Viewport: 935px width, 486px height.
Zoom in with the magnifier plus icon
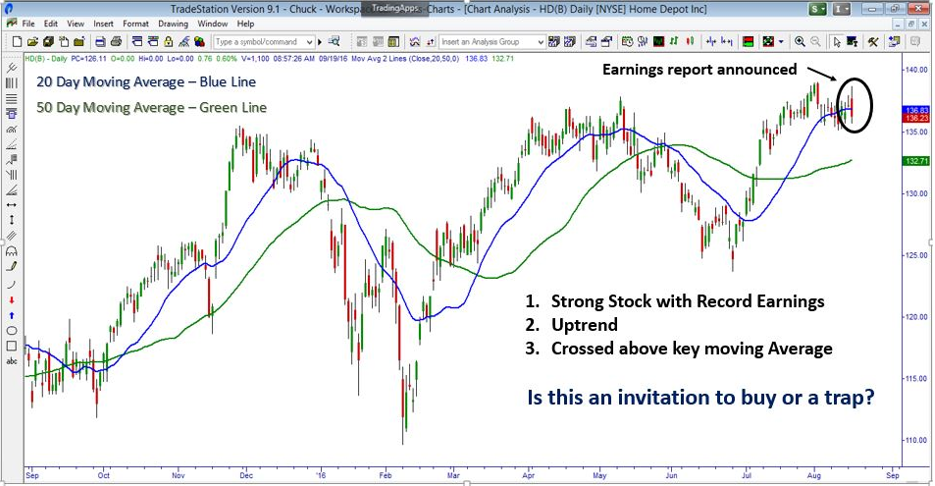(800, 42)
